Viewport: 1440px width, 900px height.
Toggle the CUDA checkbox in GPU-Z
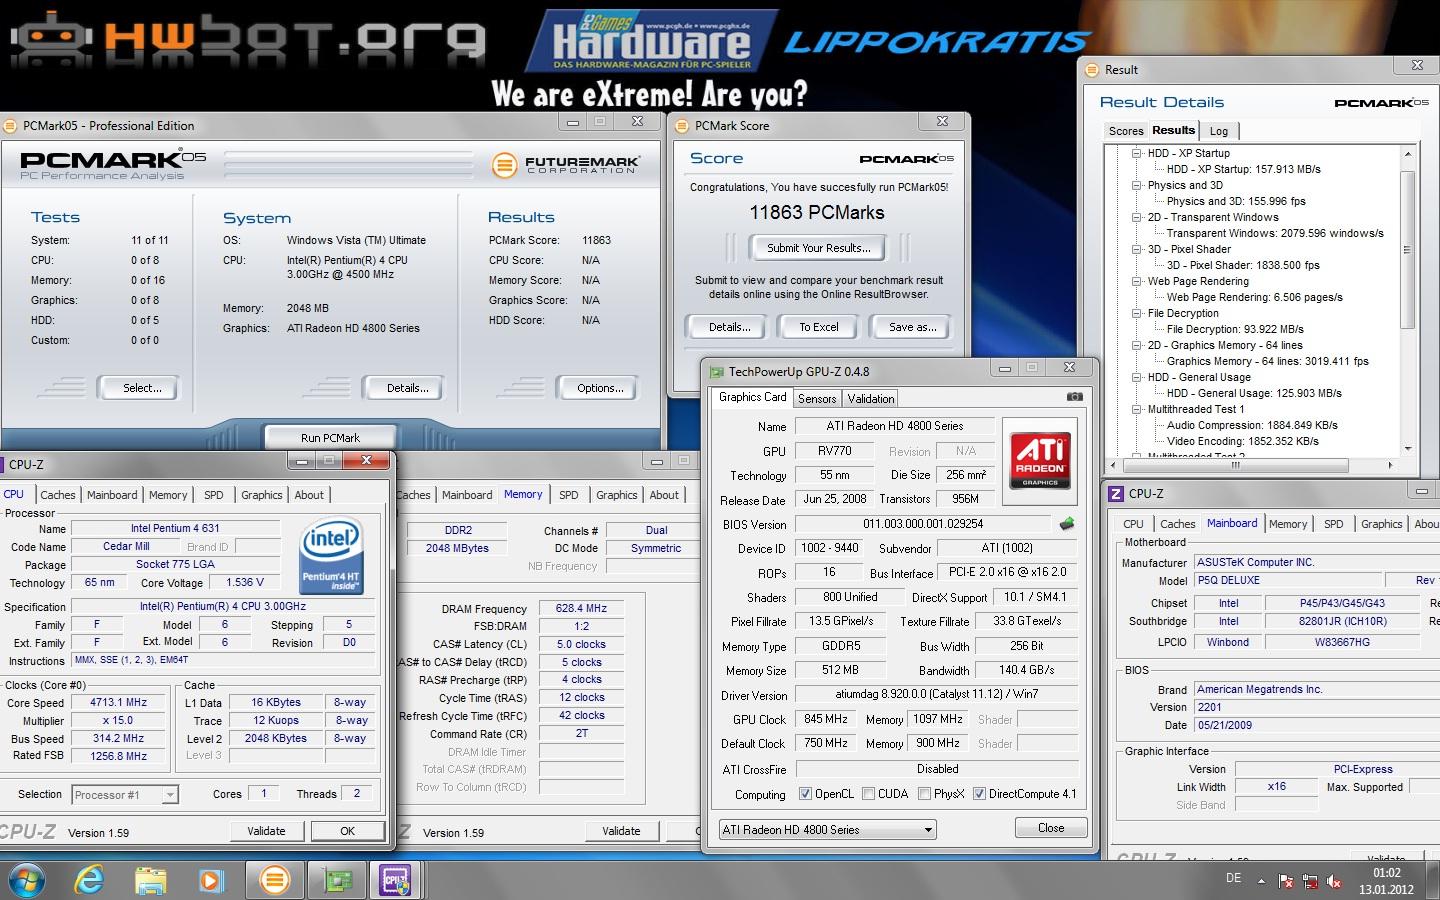(x=868, y=794)
